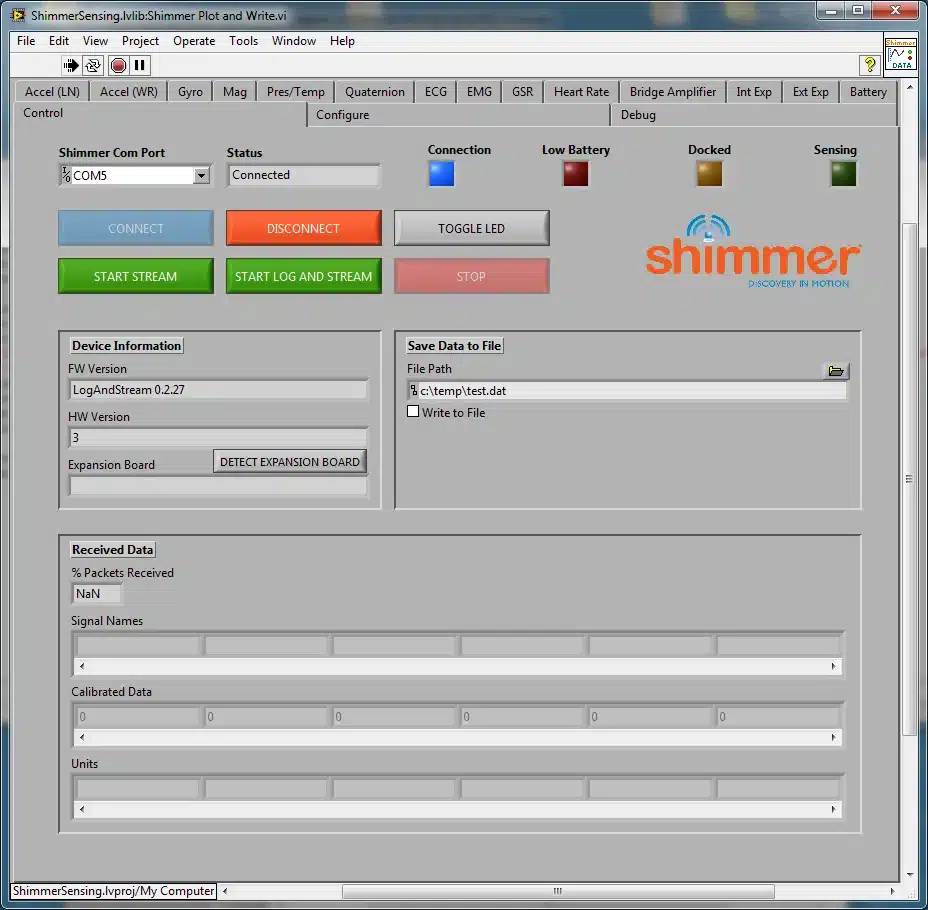Click the START STREAM button

click(x=136, y=276)
